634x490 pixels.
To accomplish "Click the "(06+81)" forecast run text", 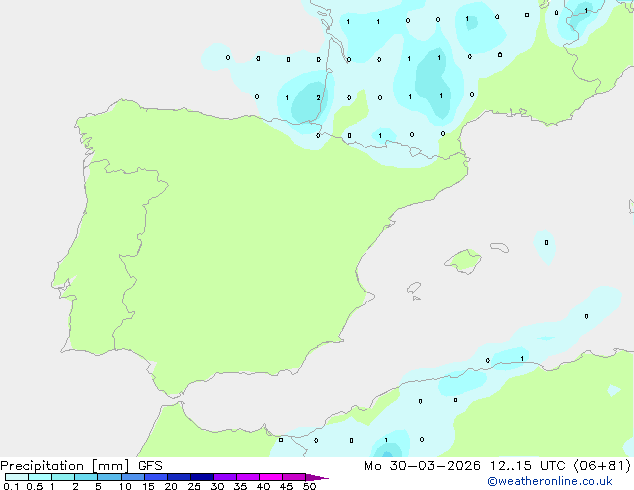I will pyautogui.click(x=602, y=466).
